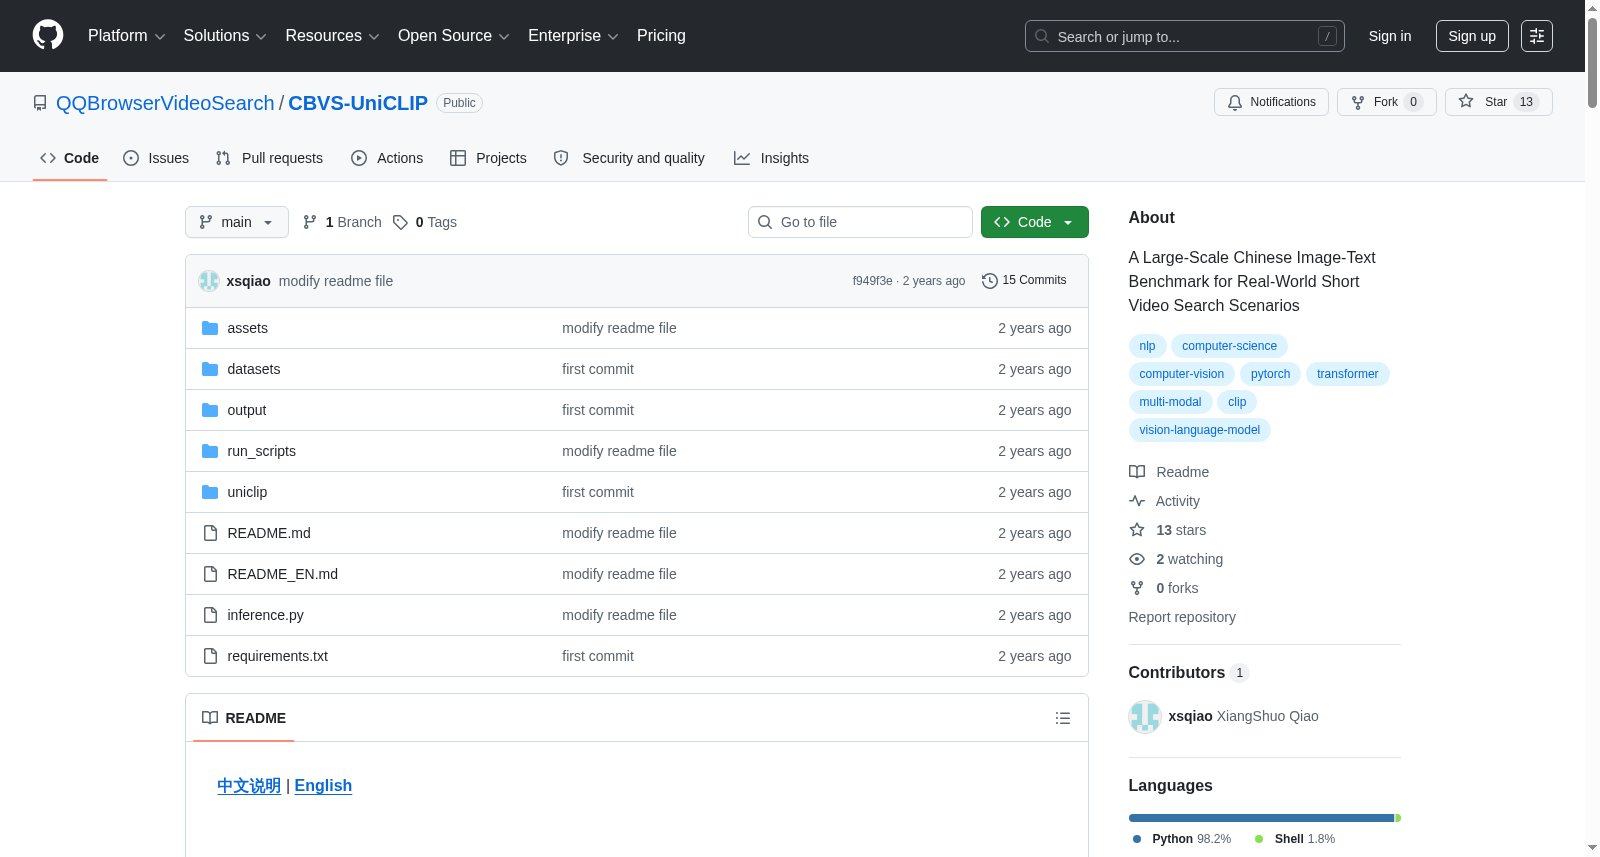Expand the Platform menu
Viewport: 1600px width, 857px height.
click(x=126, y=36)
